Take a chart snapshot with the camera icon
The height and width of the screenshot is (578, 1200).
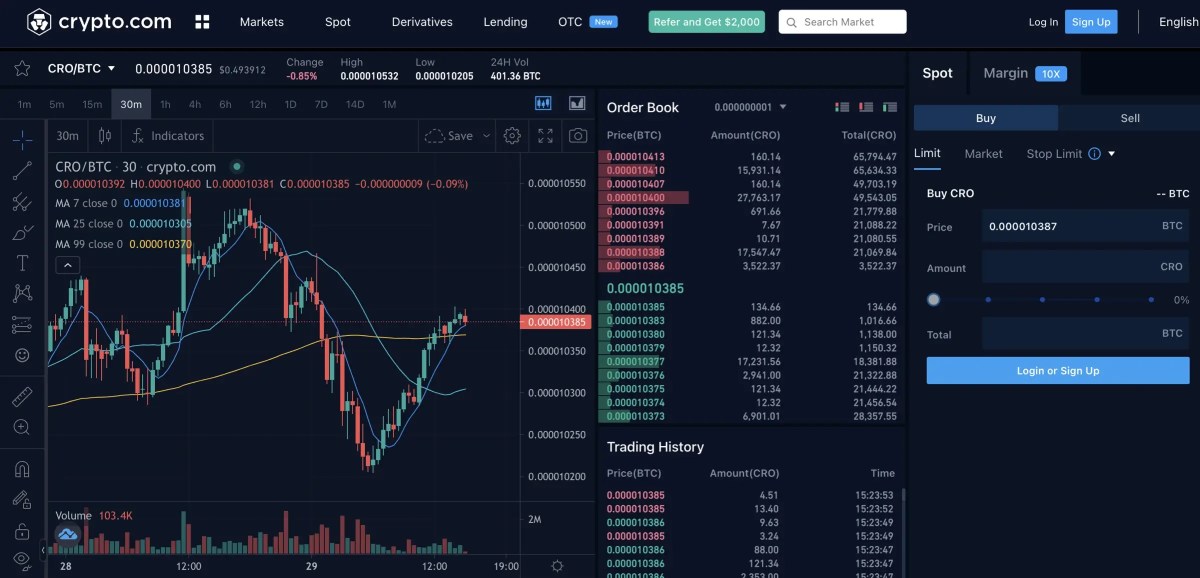(578, 136)
